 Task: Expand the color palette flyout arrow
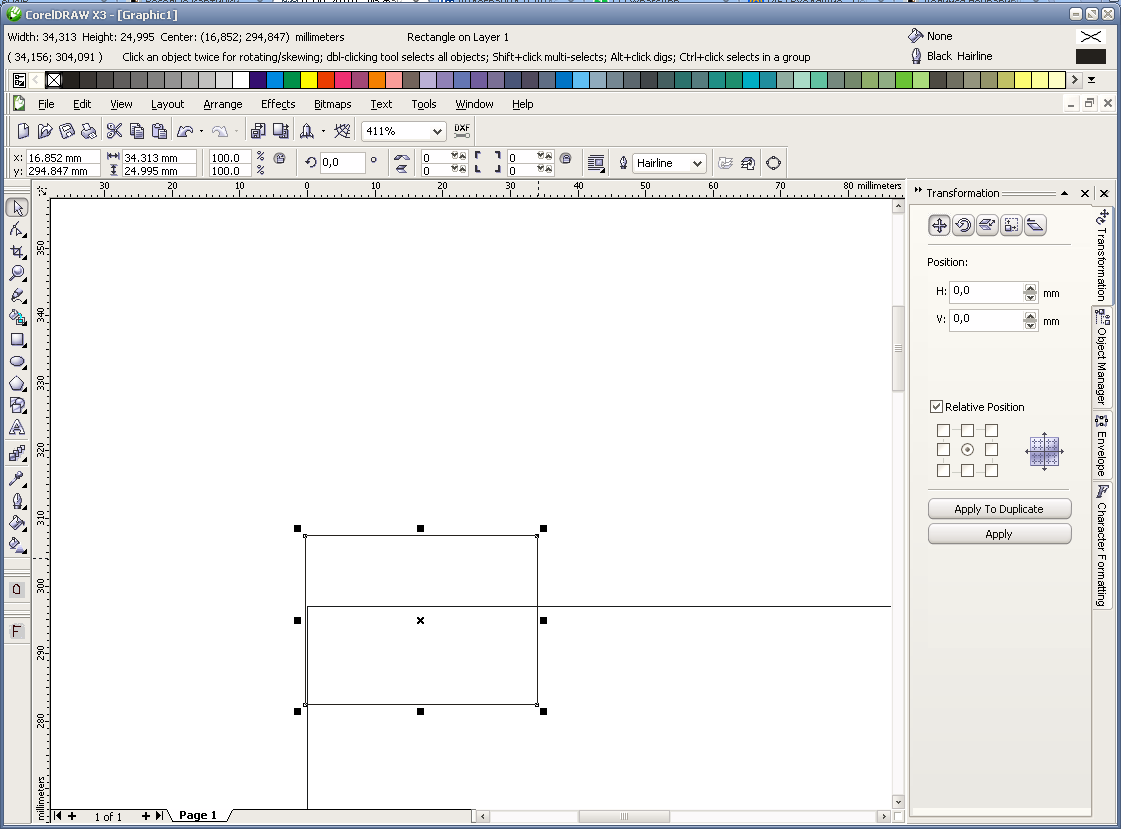pyautogui.click(x=1092, y=80)
